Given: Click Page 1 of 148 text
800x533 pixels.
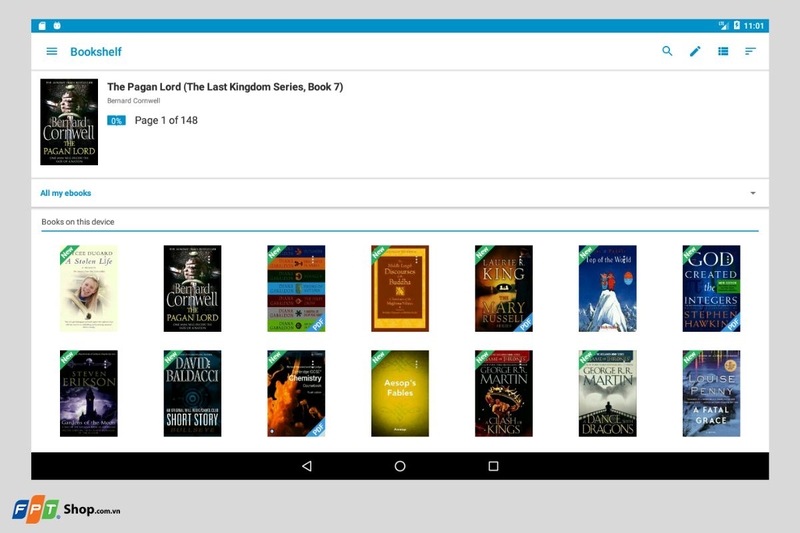Looking at the screenshot, I should (x=166, y=120).
